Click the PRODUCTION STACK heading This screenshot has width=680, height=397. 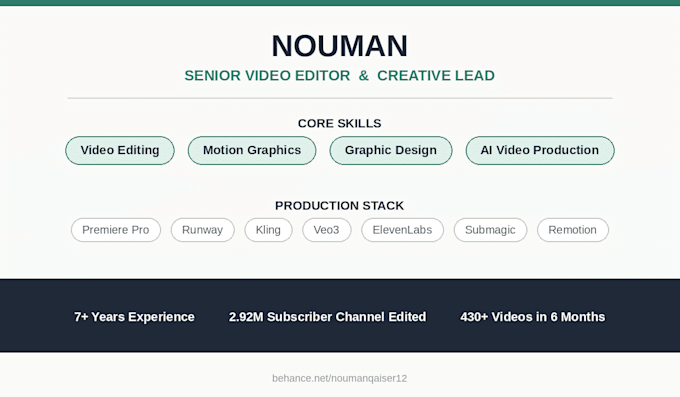340,205
